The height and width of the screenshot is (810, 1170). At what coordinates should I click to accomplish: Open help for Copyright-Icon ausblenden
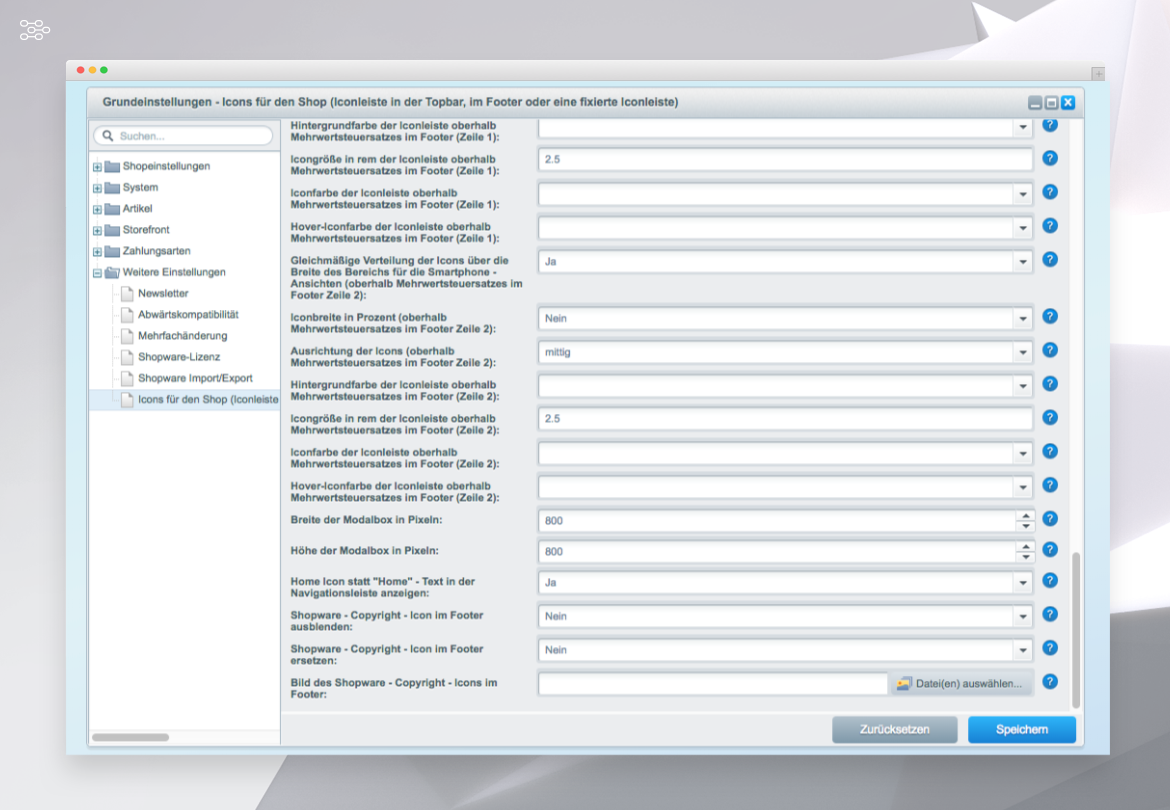tap(1050, 614)
